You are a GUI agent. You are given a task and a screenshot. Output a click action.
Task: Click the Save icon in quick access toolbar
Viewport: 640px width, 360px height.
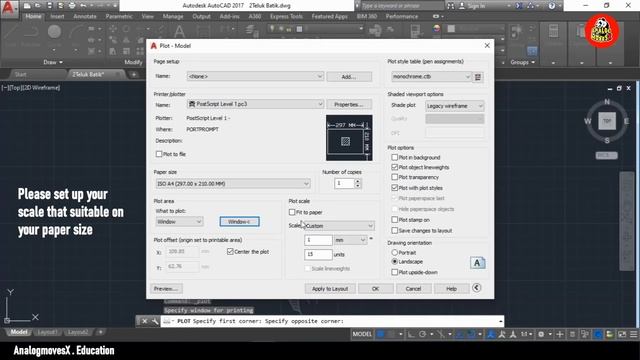tap(49, 6)
